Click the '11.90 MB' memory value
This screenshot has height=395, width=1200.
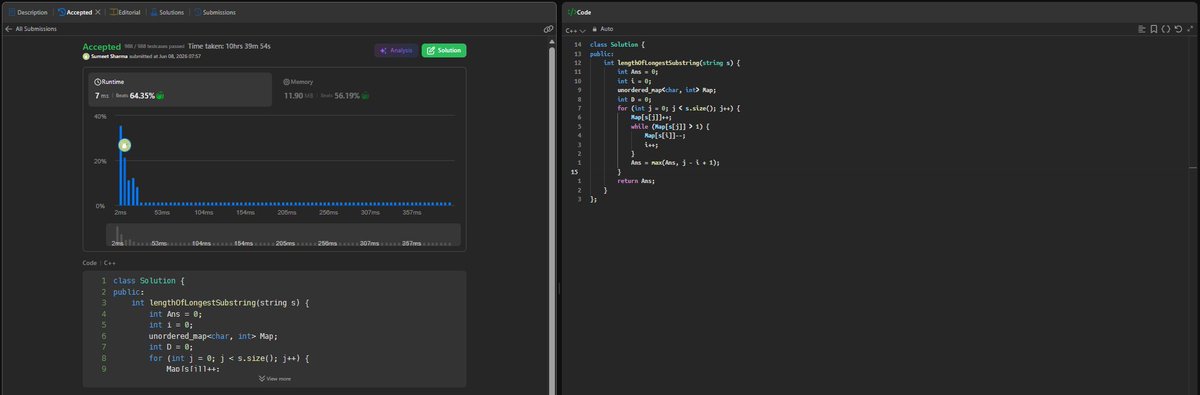pyautogui.click(x=300, y=96)
